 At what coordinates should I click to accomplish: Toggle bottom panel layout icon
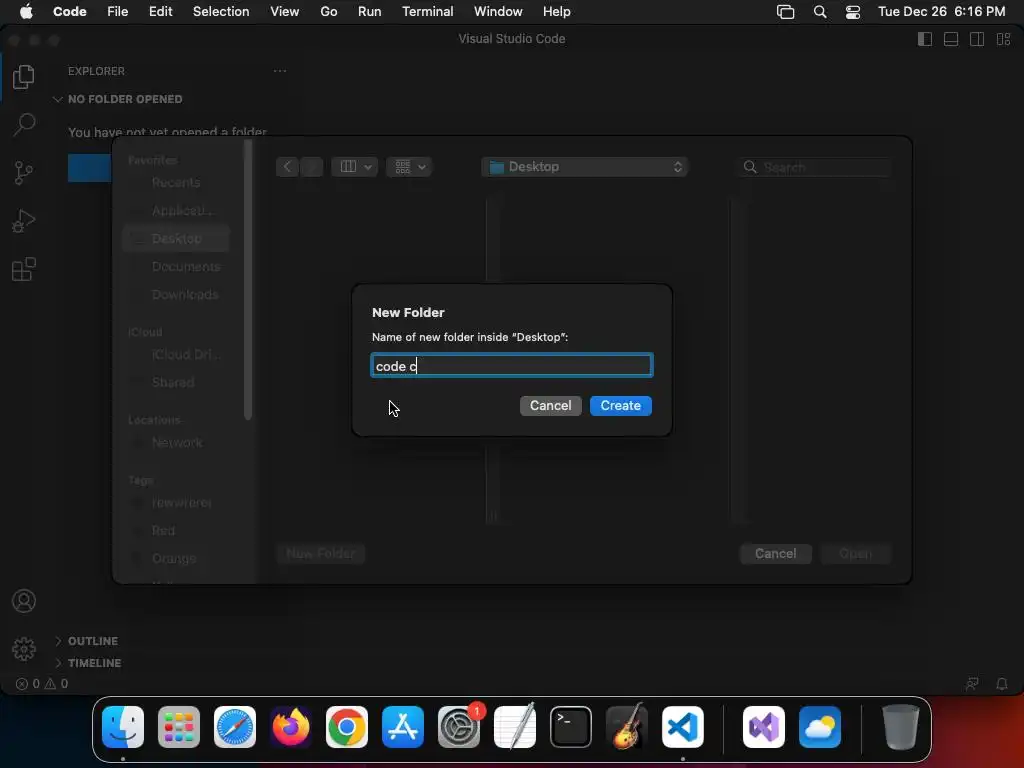click(951, 39)
